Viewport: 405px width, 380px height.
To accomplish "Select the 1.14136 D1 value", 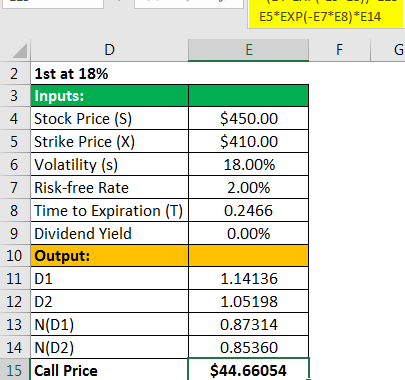I will (249, 278).
